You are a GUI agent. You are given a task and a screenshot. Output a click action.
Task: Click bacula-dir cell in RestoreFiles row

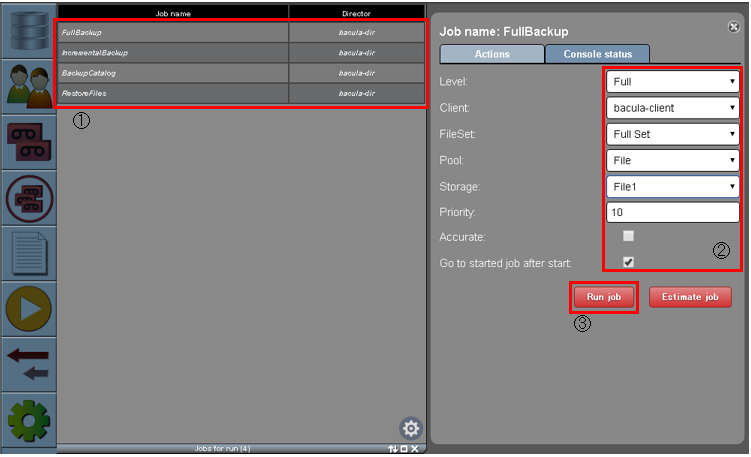[x=356, y=93]
